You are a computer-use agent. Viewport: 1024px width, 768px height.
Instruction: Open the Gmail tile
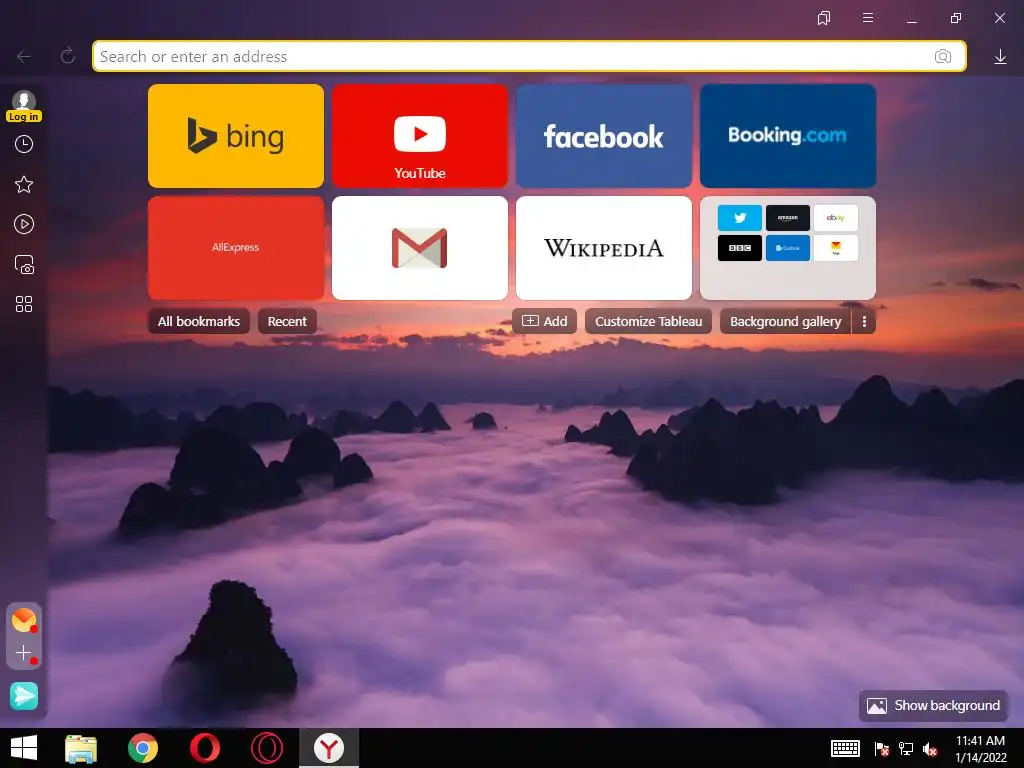420,248
